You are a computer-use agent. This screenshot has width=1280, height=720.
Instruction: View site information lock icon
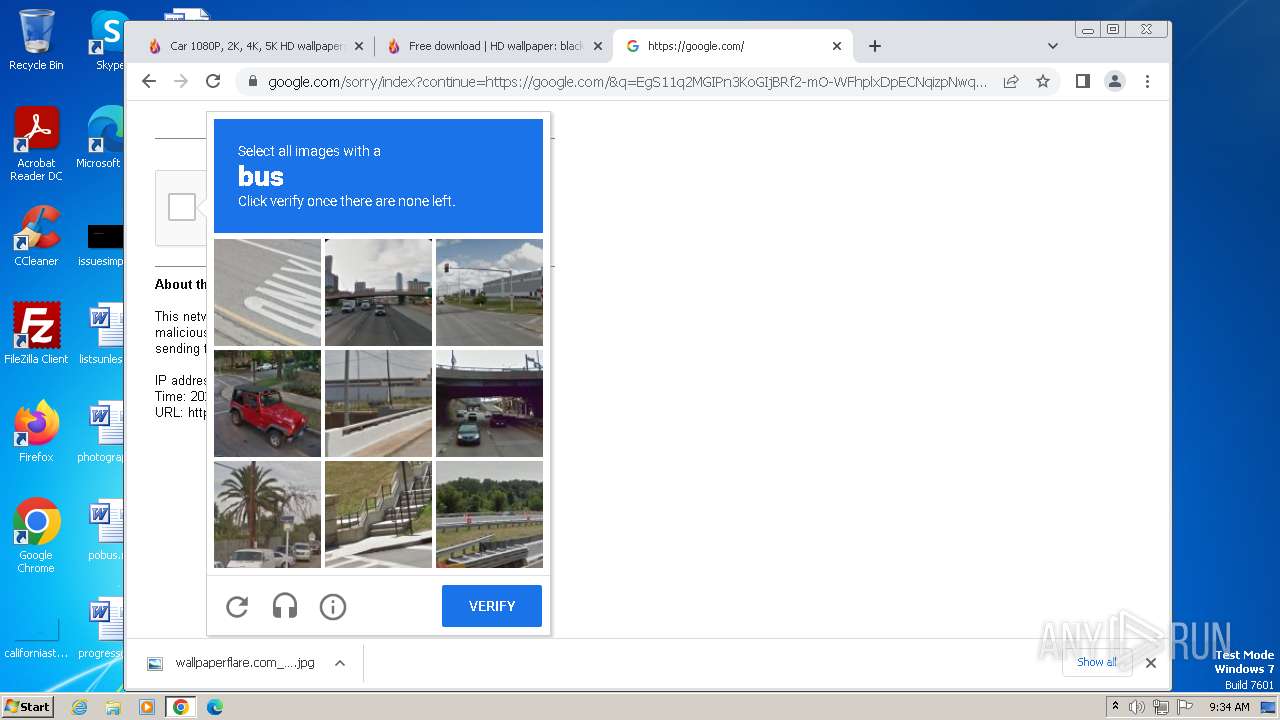point(253,82)
